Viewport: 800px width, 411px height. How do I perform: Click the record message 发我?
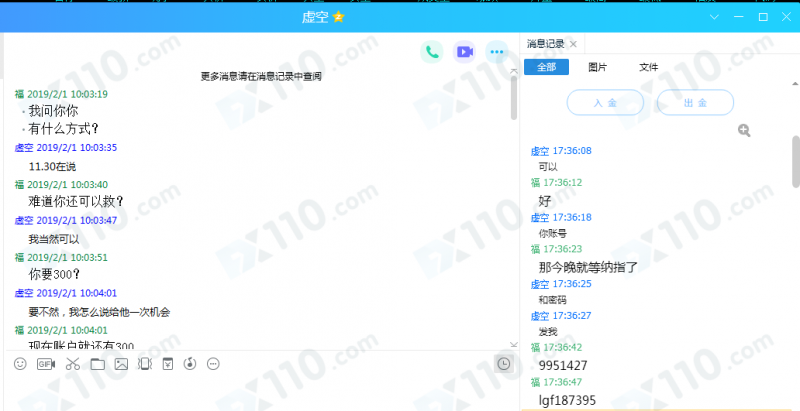(548, 332)
